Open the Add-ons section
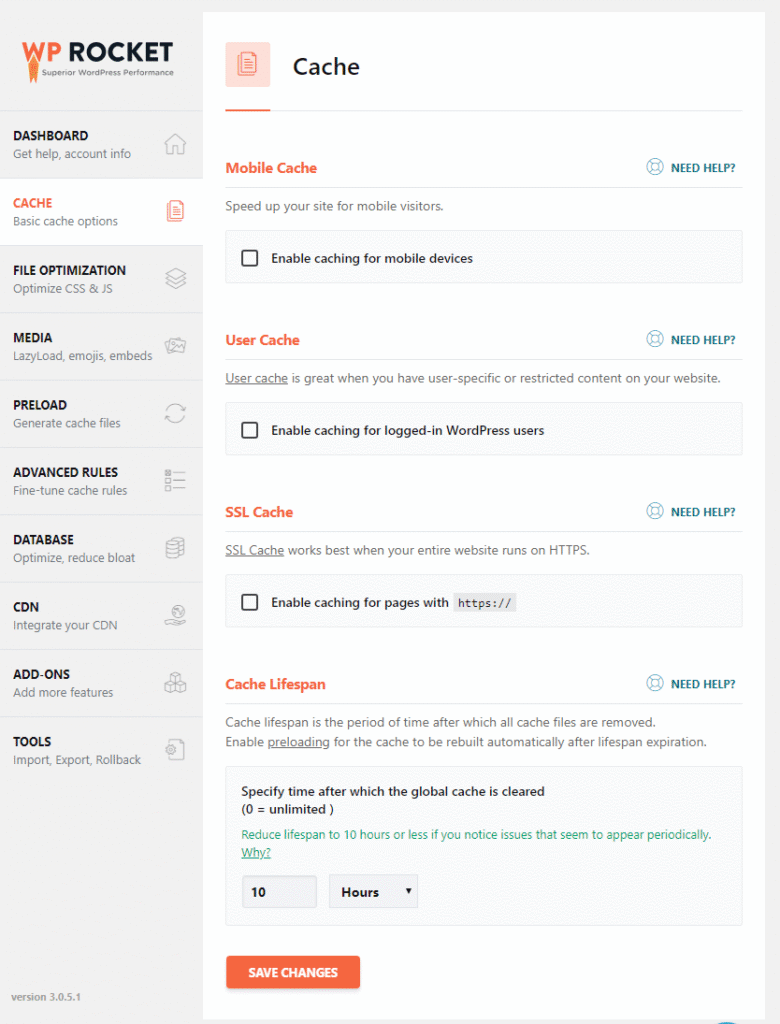The height and width of the screenshot is (1024, 780). click(x=101, y=682)
